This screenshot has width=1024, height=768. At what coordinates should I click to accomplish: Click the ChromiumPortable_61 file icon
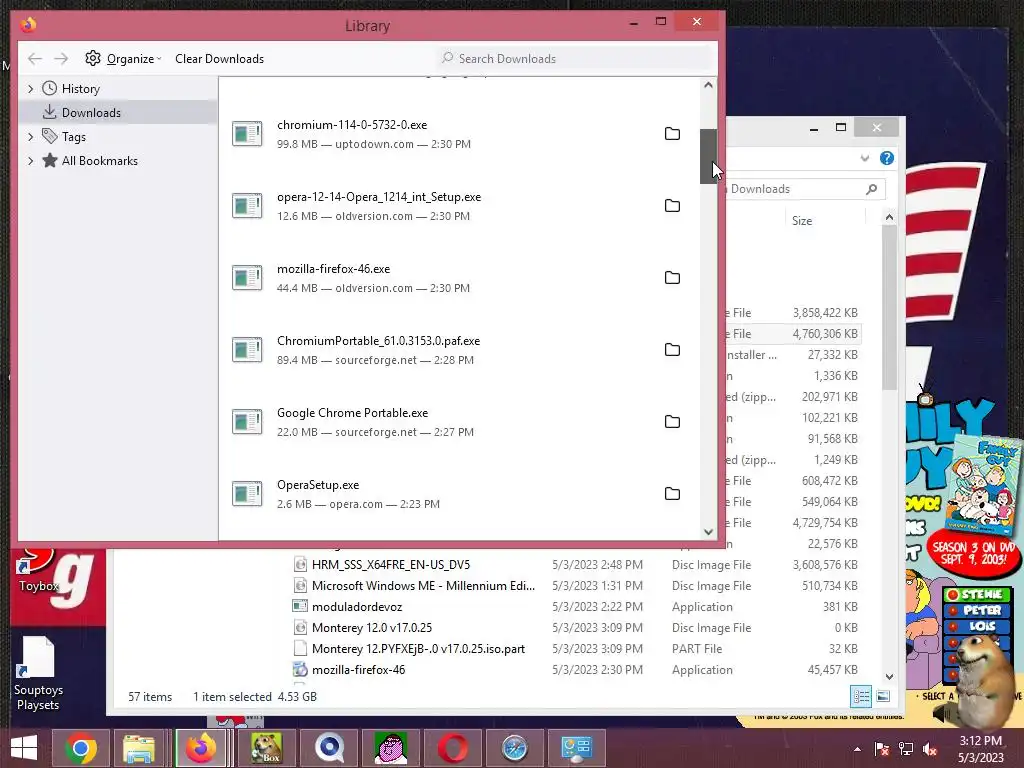tap(247, 350)
